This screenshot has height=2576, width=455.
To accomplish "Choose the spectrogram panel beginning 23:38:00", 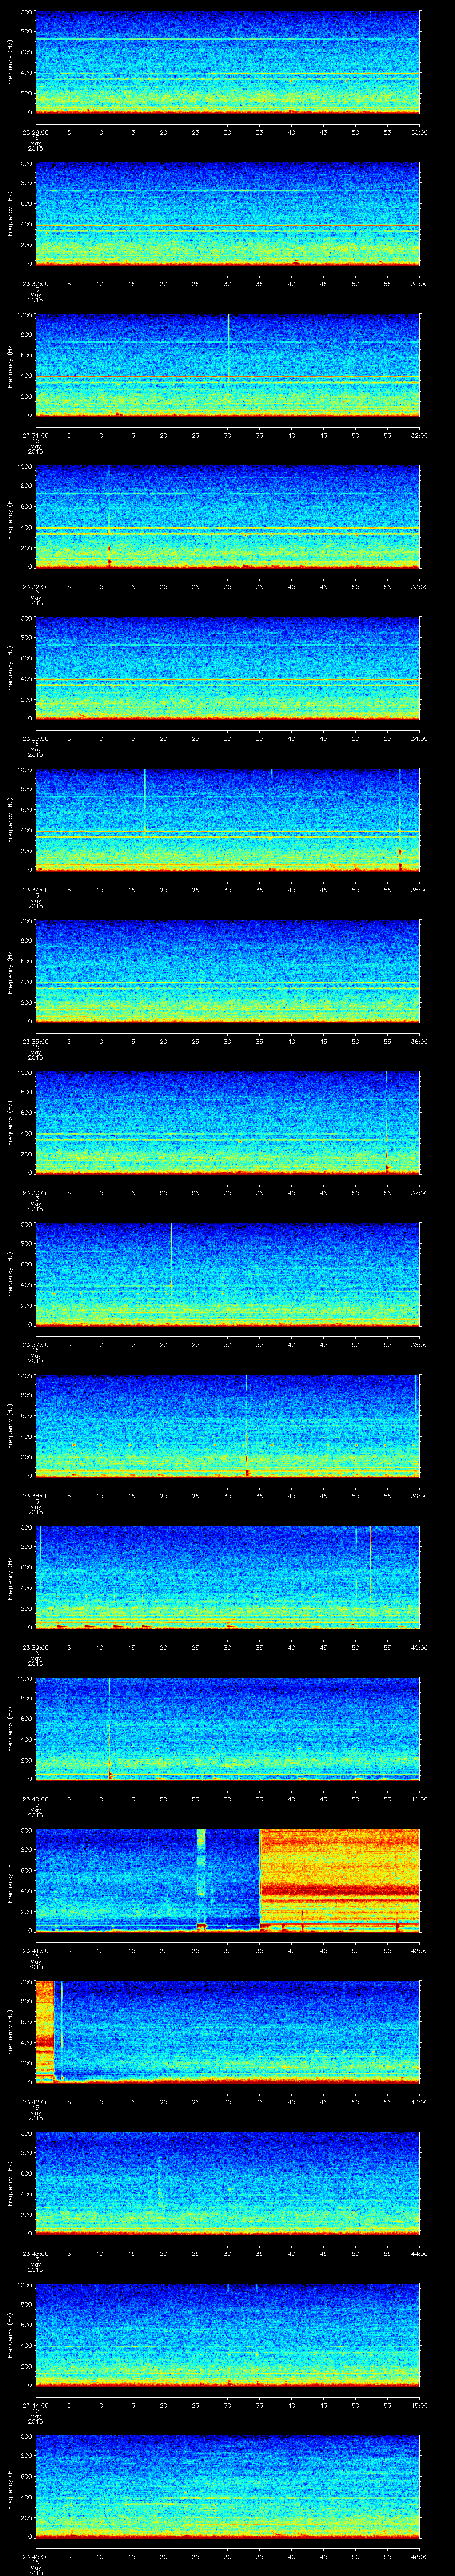I will coord(227,1427).
